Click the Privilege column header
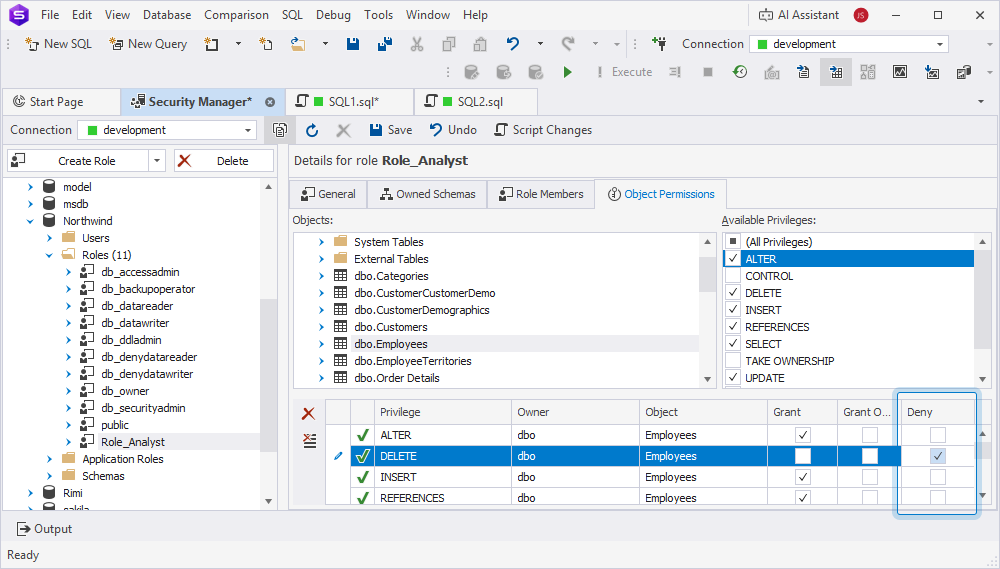The width and height of the screenshot is (1000, 569). [x=443, y=412]
